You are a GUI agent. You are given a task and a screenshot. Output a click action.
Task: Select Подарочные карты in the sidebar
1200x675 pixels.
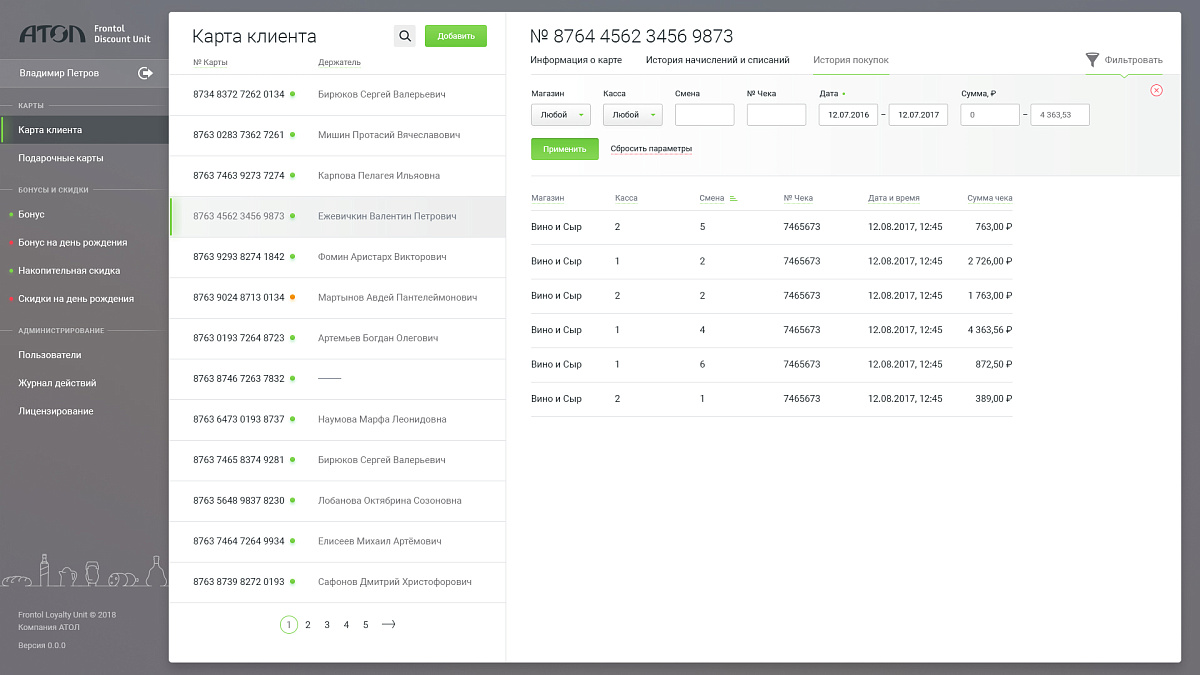pyautogui.click(x=61, y=158)
